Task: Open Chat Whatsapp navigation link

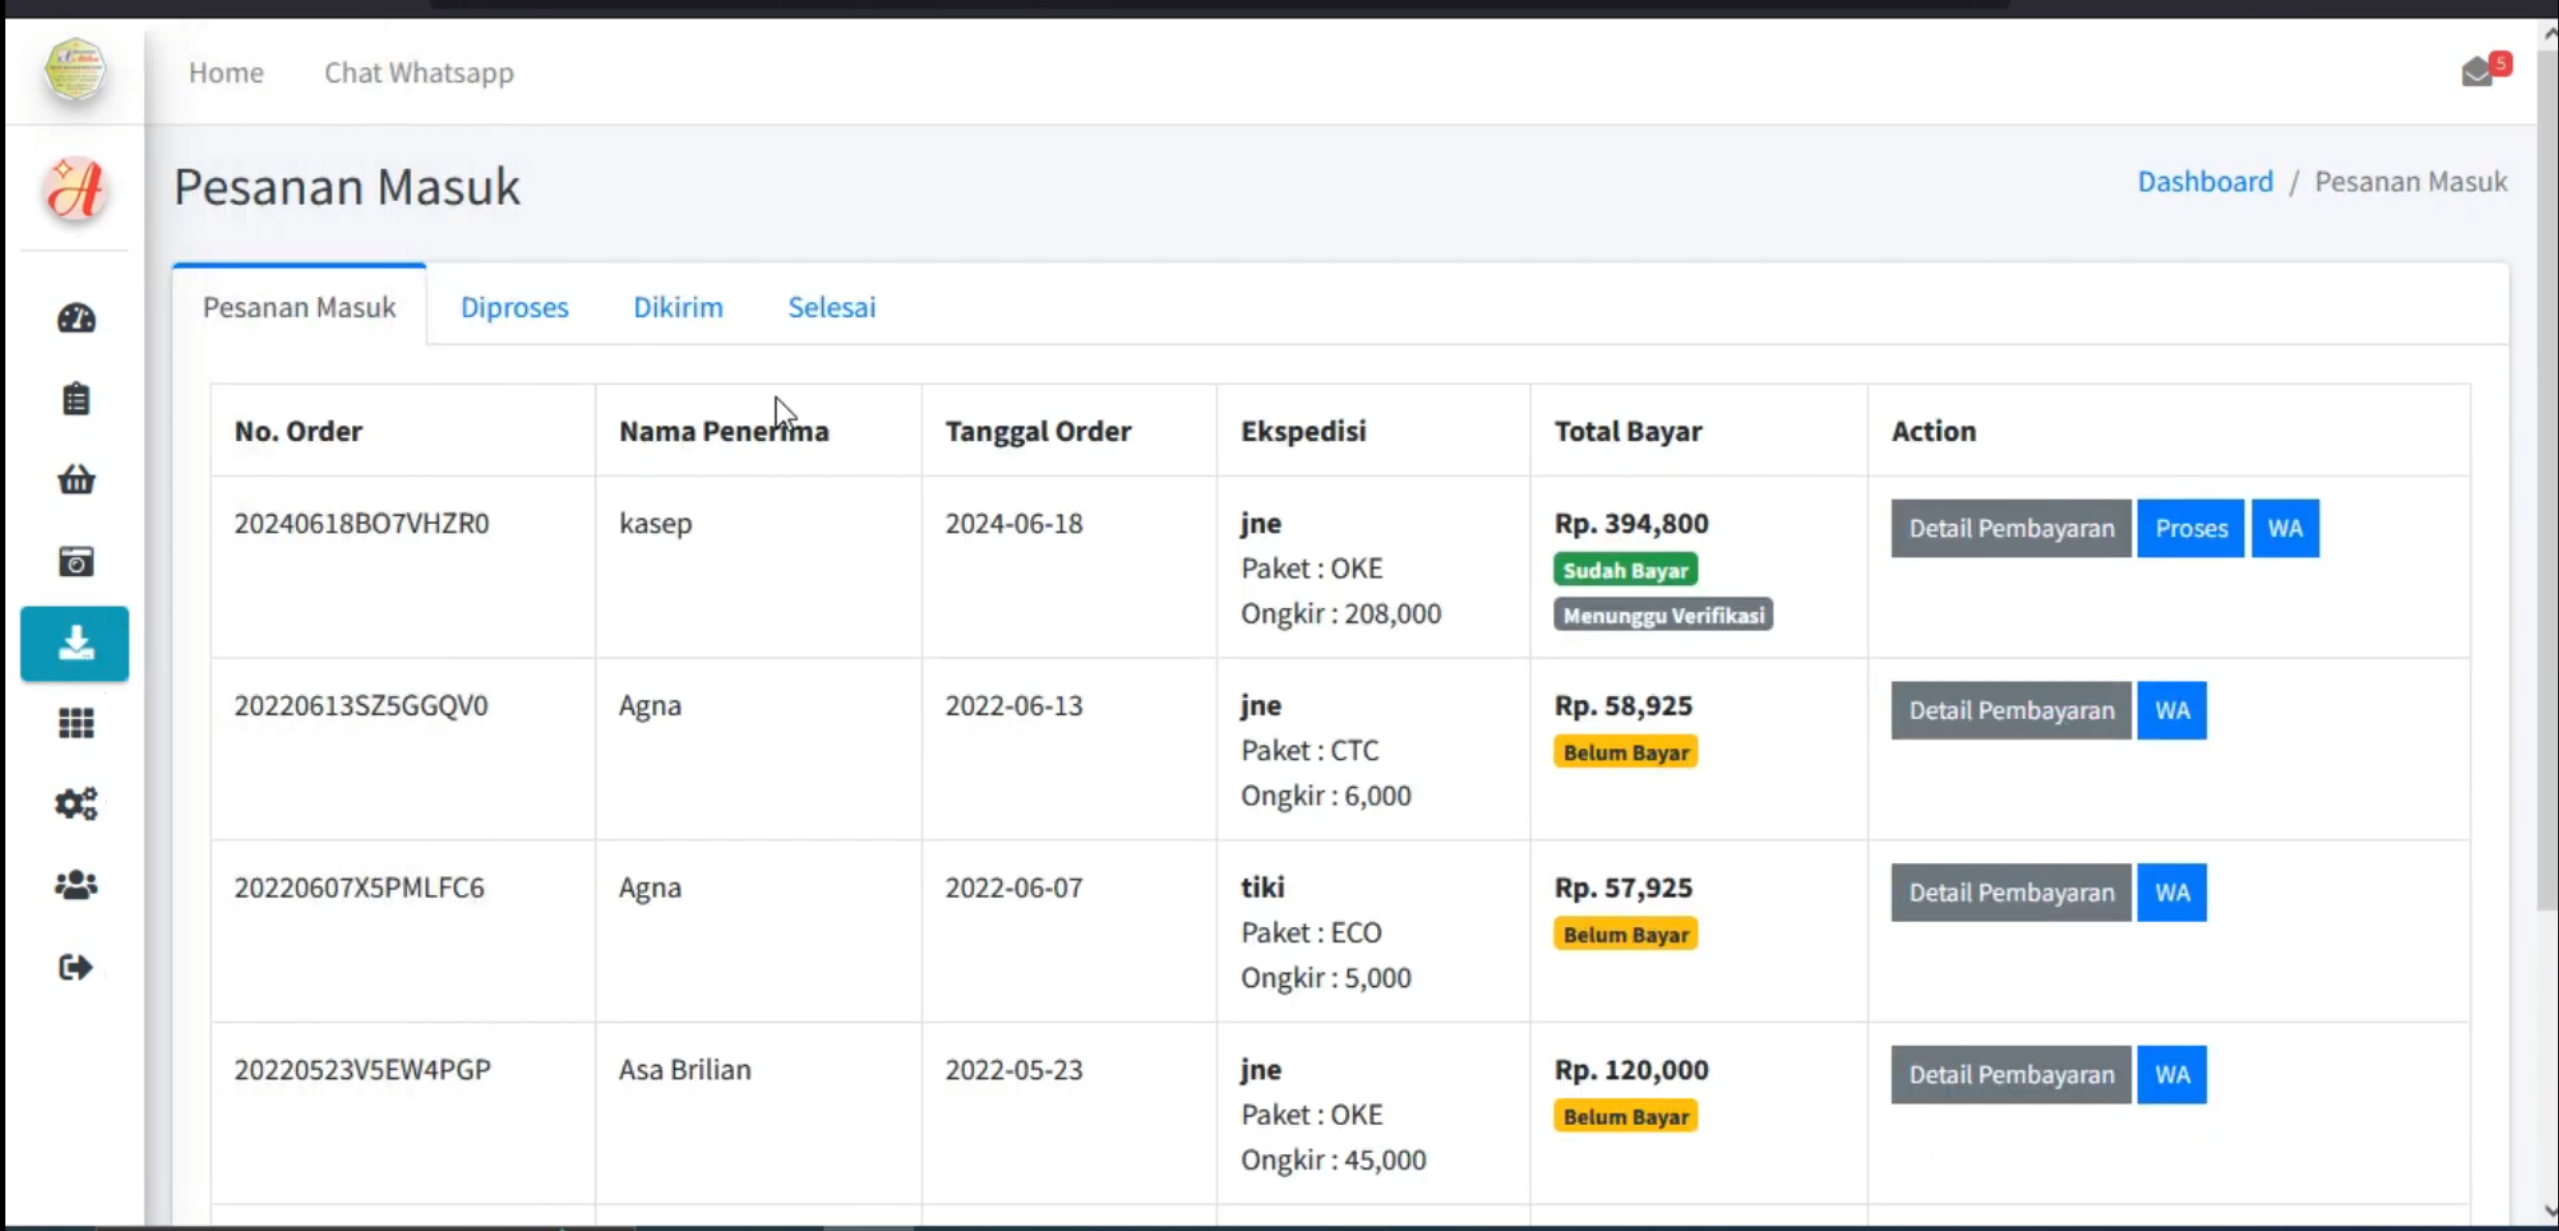Action: tap(419, 72)
